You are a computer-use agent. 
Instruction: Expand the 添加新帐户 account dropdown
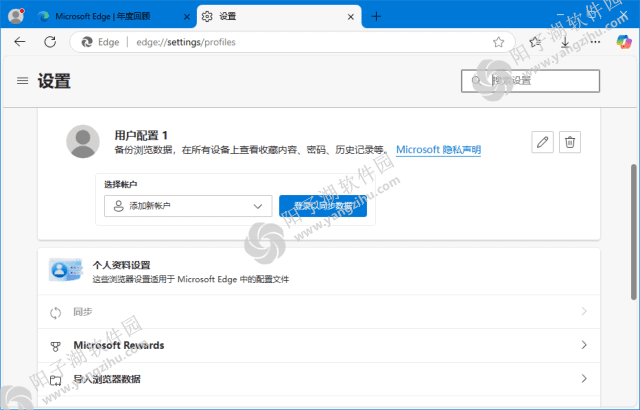coord(188,206)
